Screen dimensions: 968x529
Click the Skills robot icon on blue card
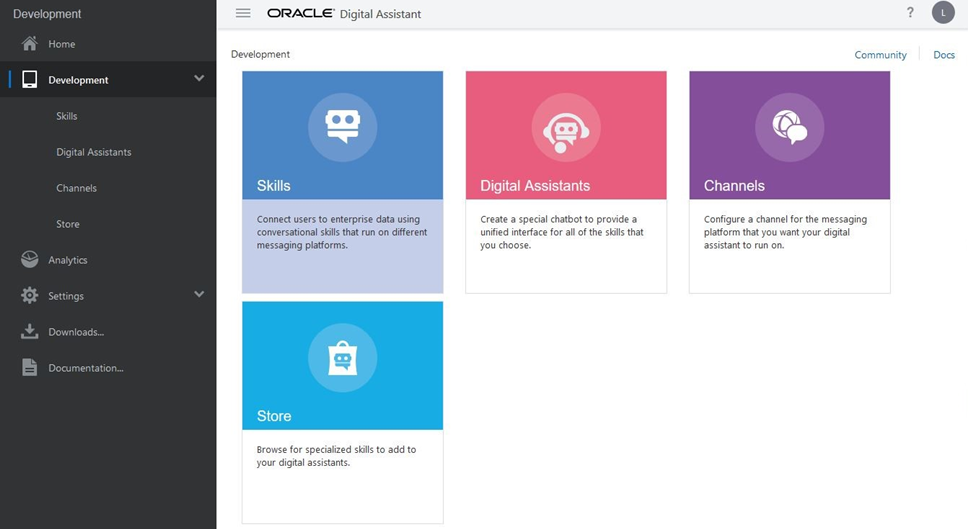(x=343, y=127)
